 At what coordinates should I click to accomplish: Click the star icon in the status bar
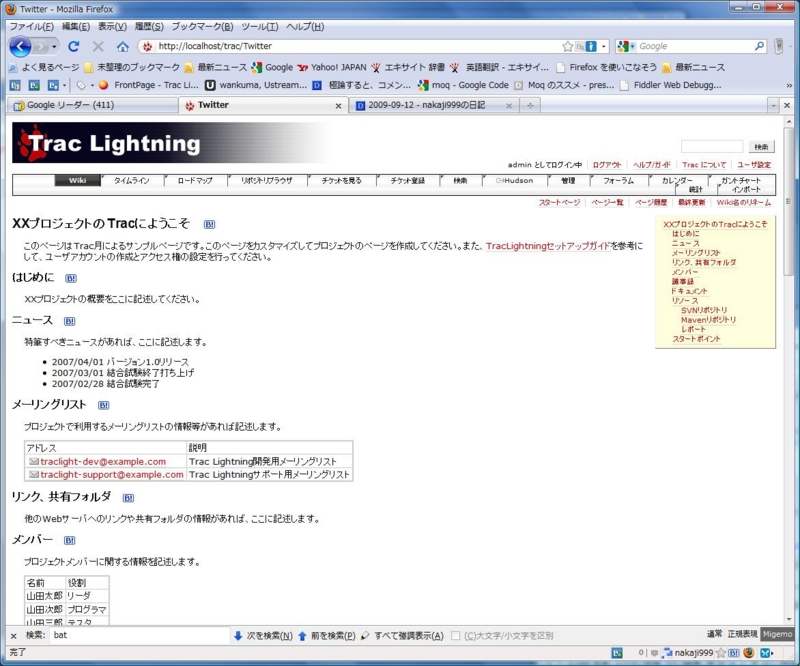(721, 653)
